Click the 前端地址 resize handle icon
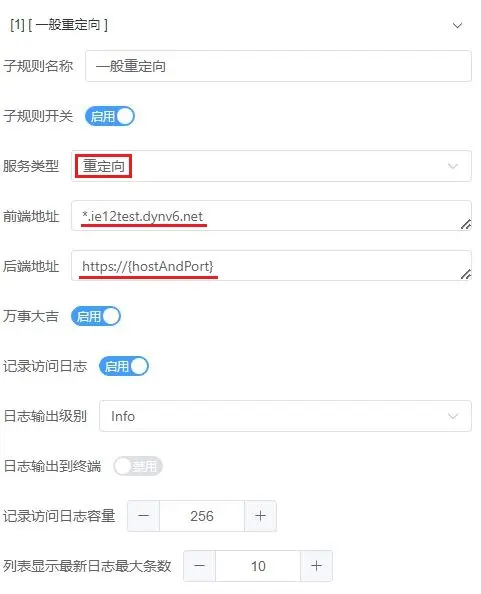 466,225
